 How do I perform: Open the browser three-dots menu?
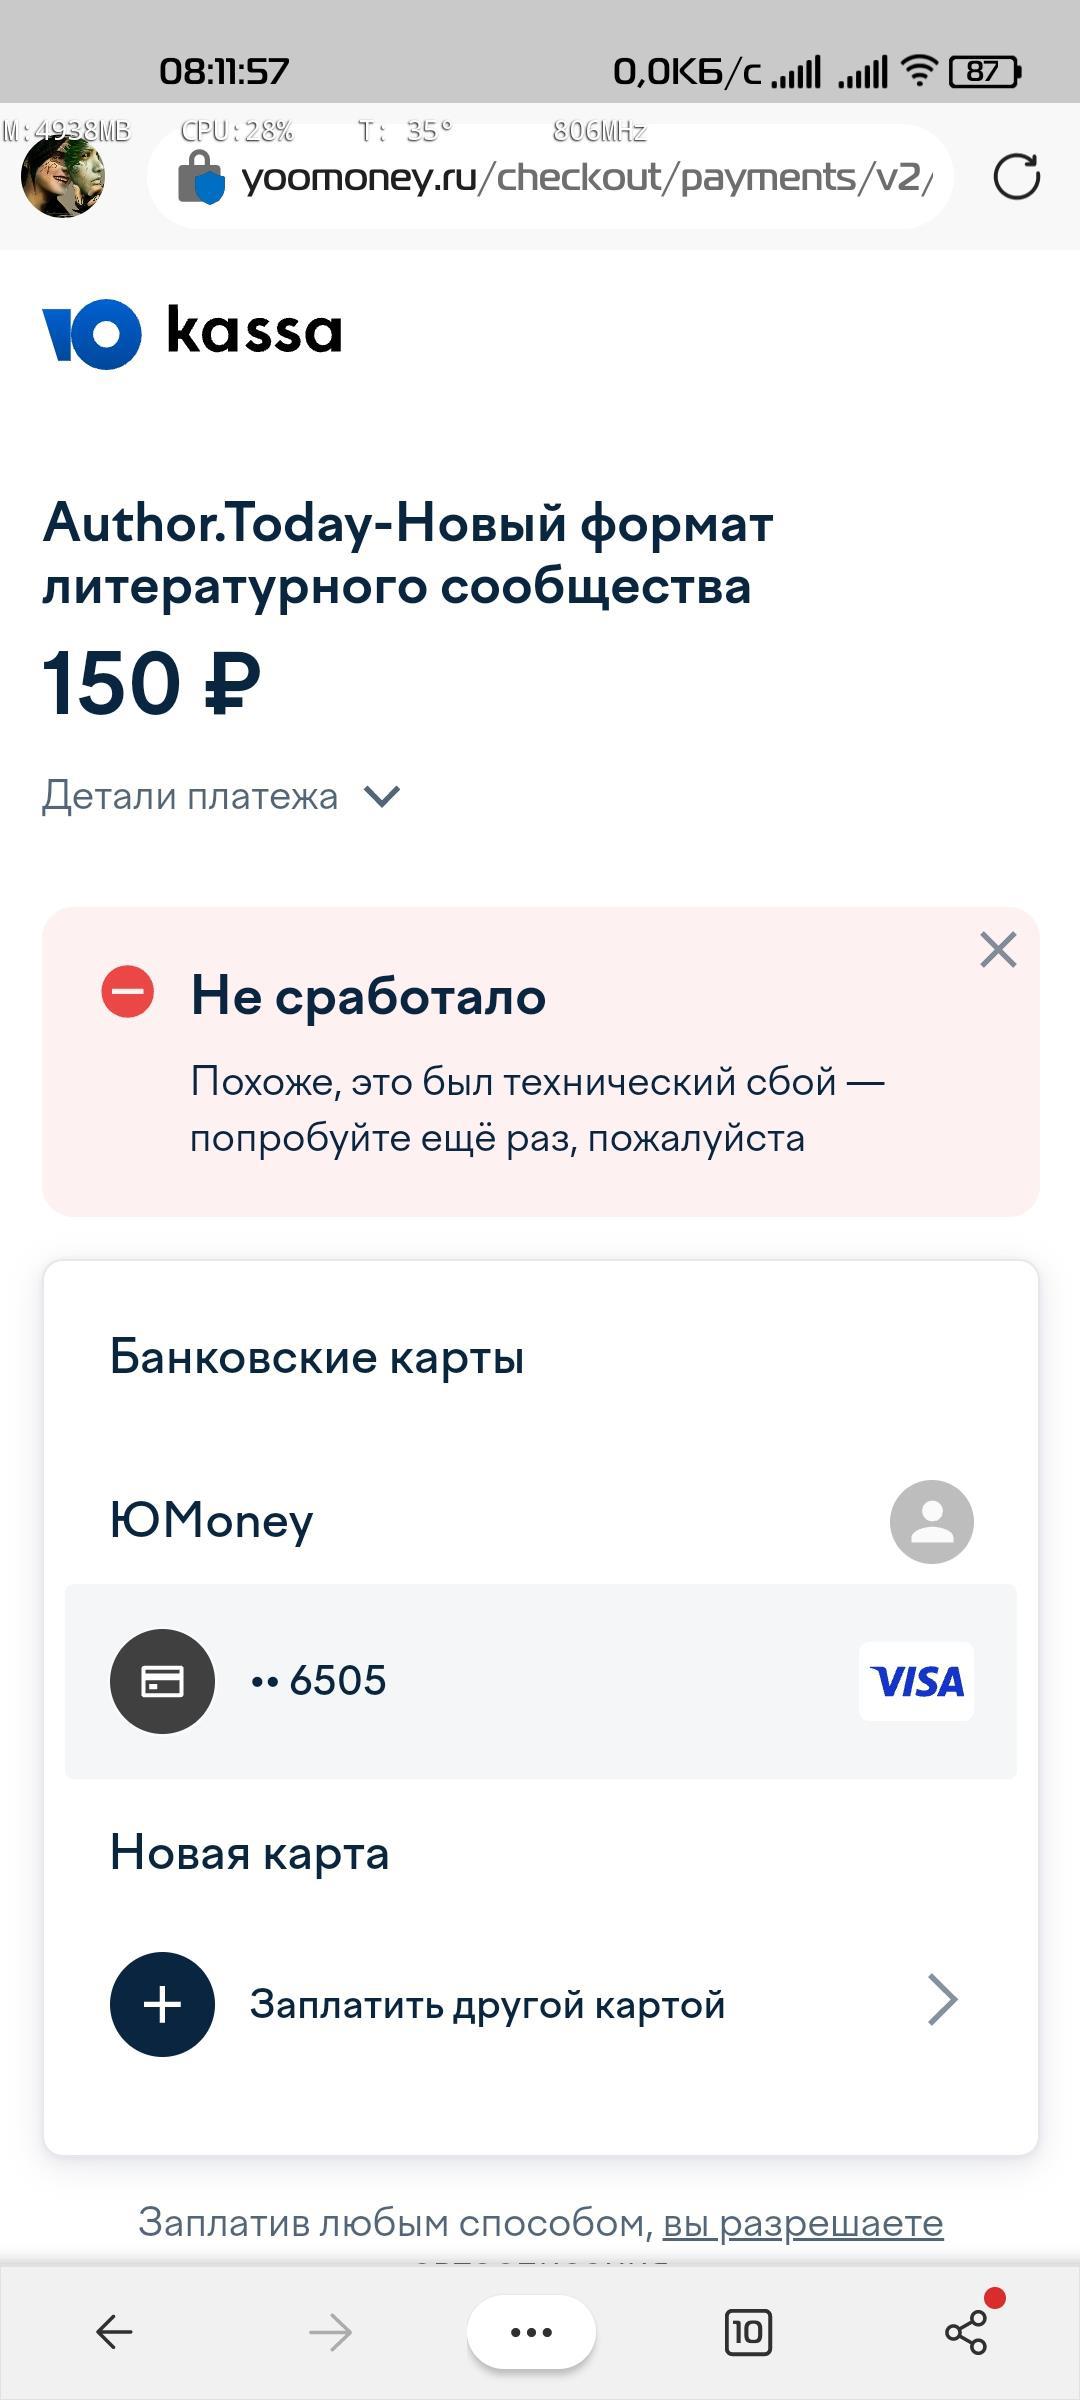pos(531,2332)
